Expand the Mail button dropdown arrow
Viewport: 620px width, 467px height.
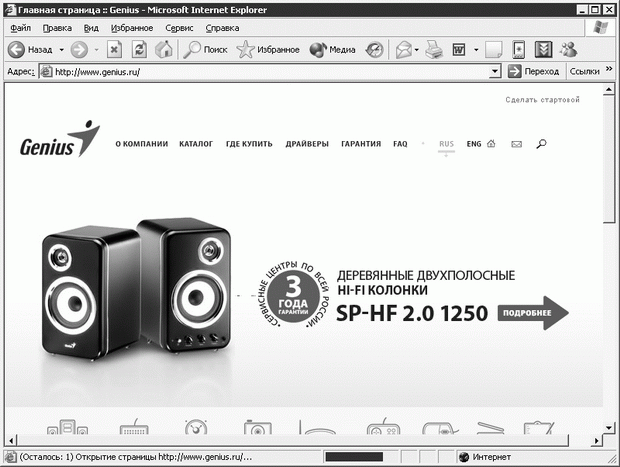[416, 49]
